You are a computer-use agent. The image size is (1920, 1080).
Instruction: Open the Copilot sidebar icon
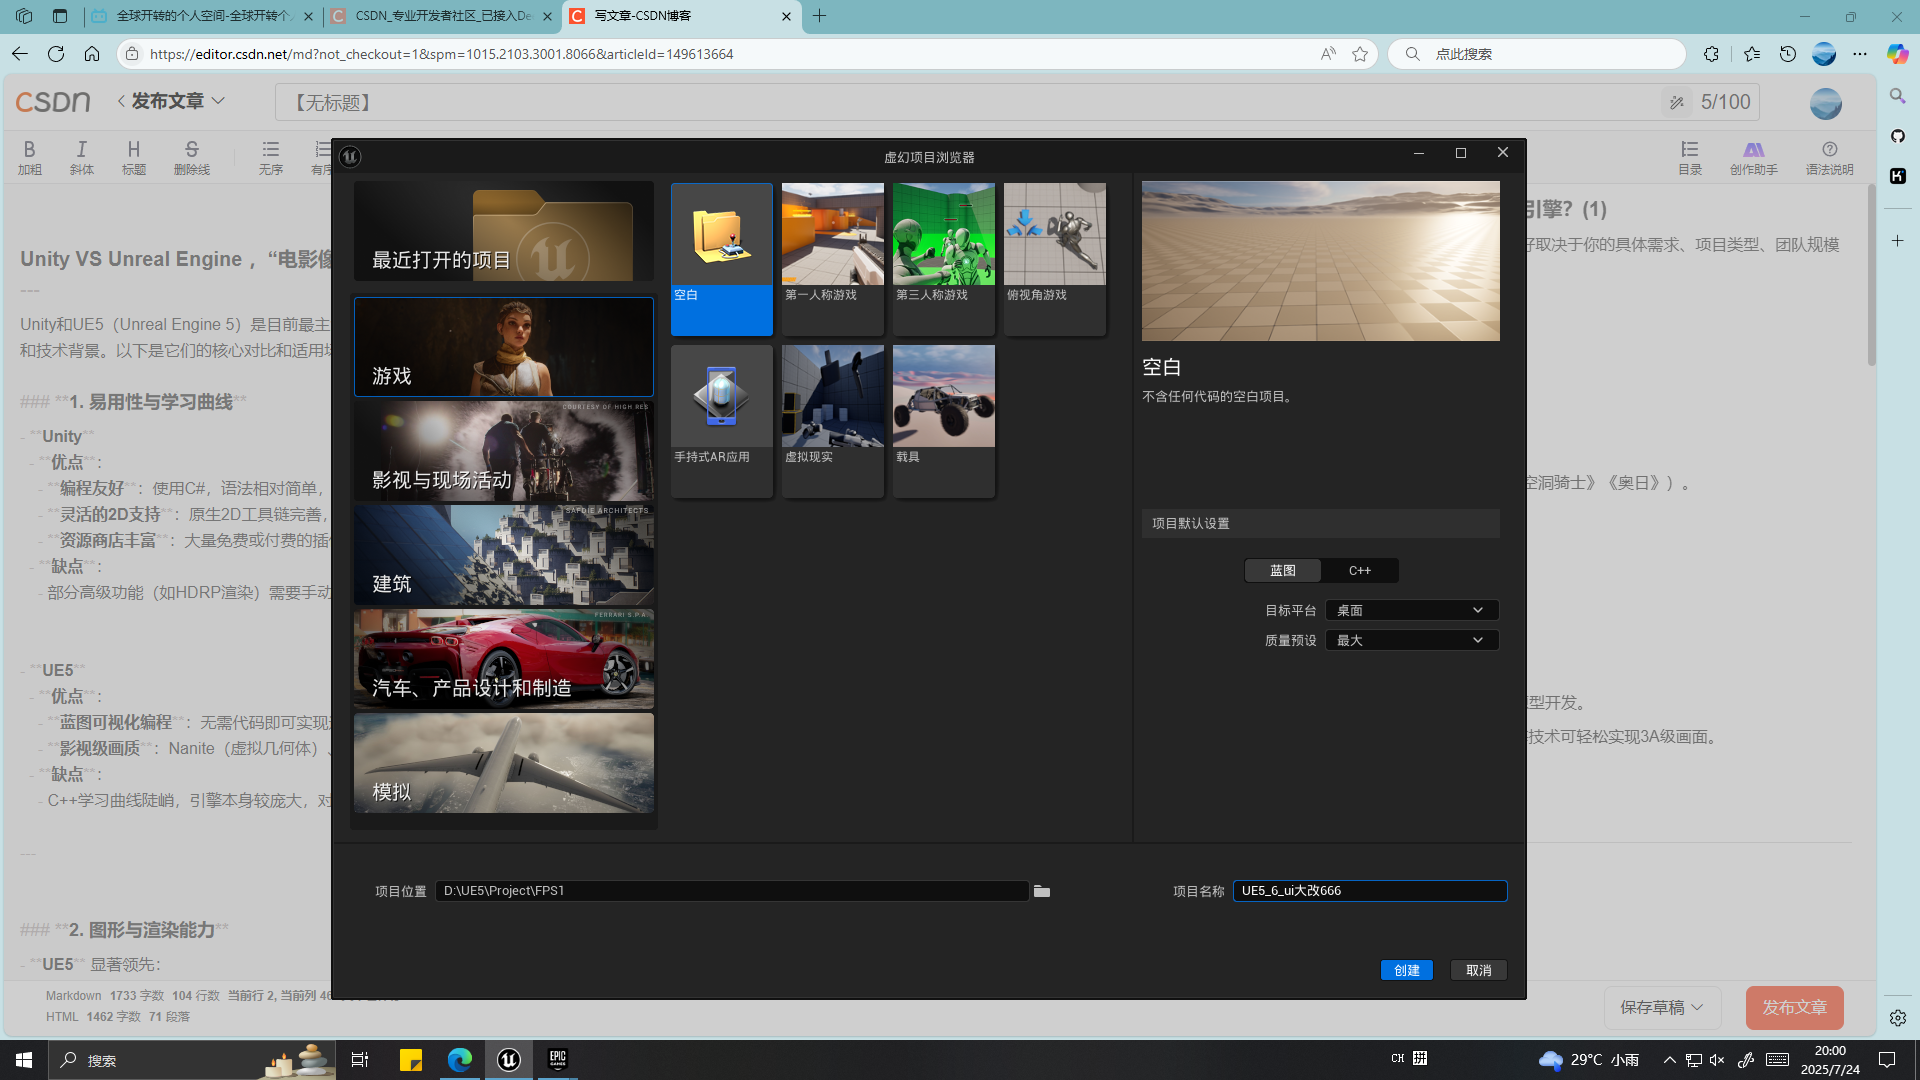point(1897,54)
